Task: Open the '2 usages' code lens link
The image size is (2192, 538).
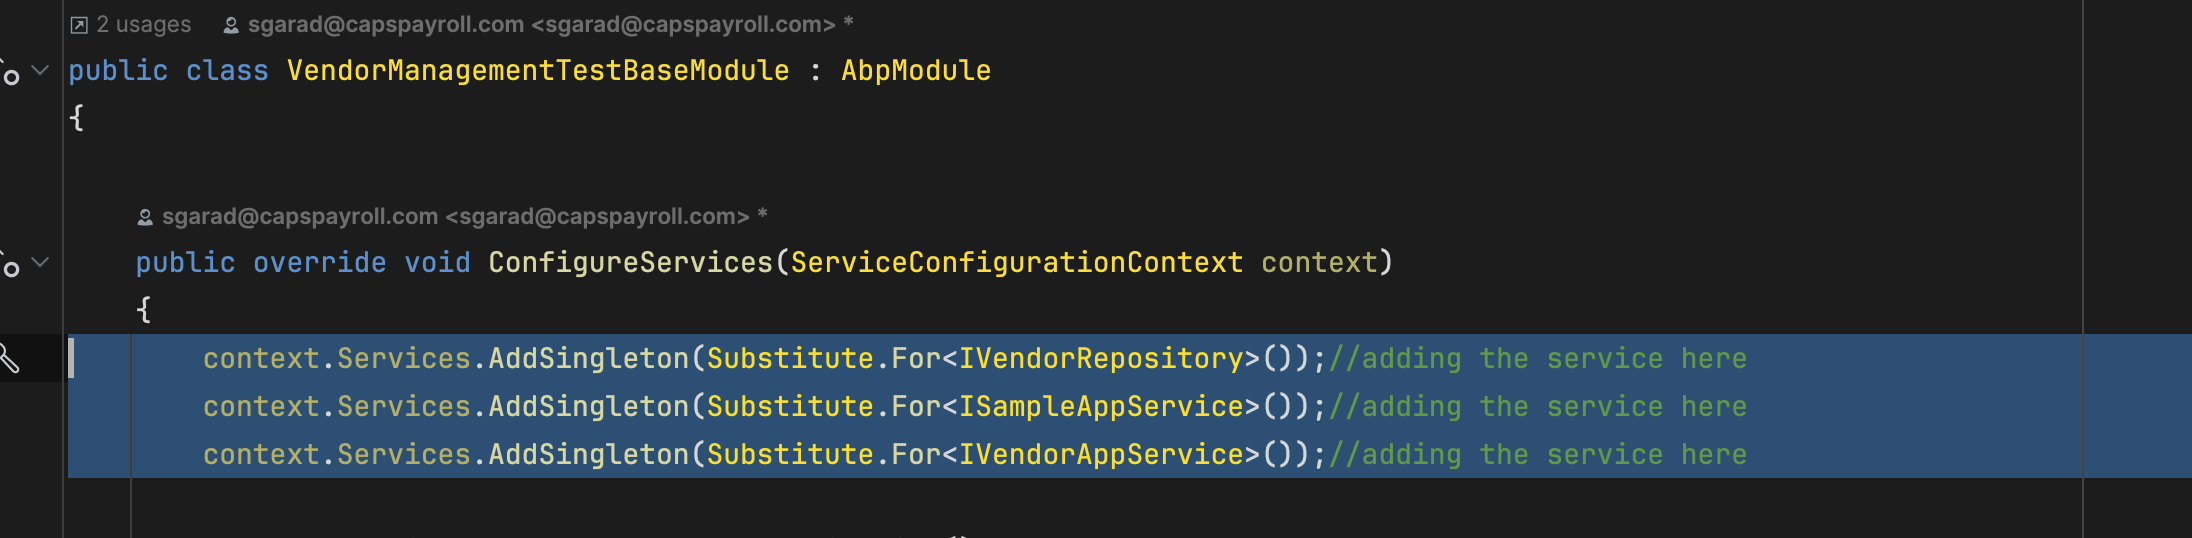Action: click(x=143, y=25)
